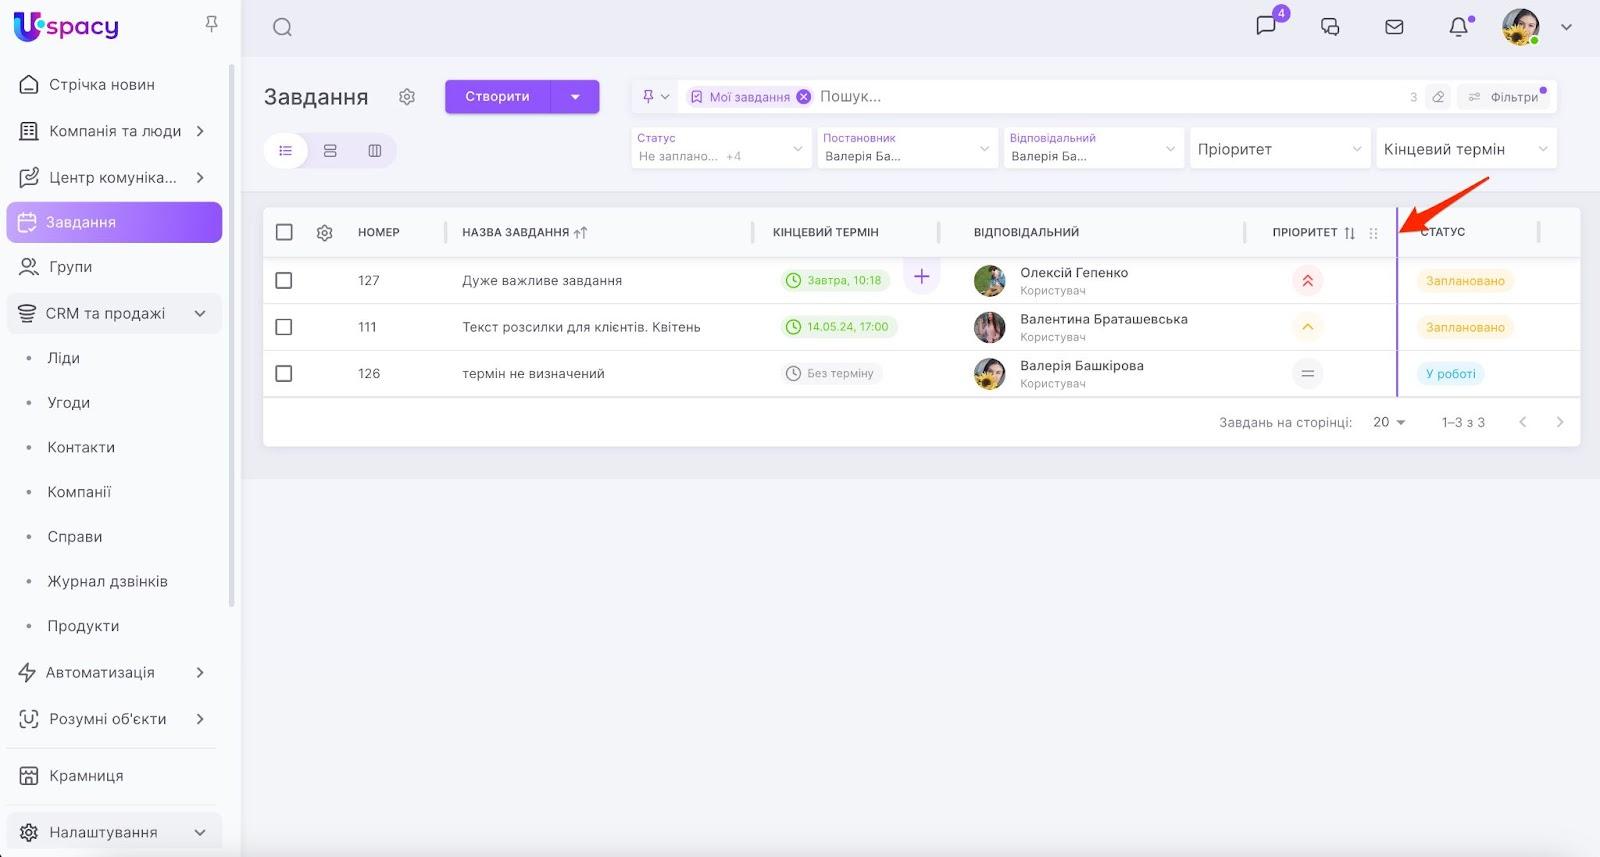Click the Створити button
This screenshot has height=857, width=1600.
(497, 97)
